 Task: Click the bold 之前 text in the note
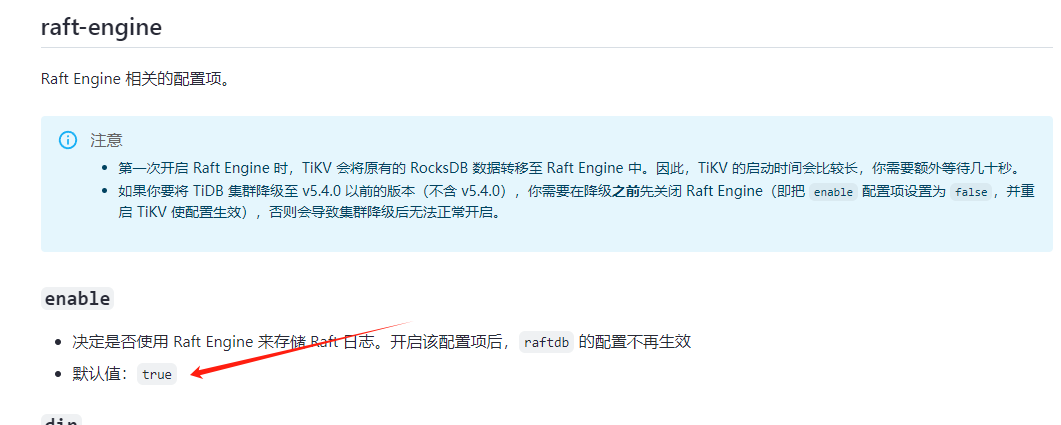tap(626, 192)
